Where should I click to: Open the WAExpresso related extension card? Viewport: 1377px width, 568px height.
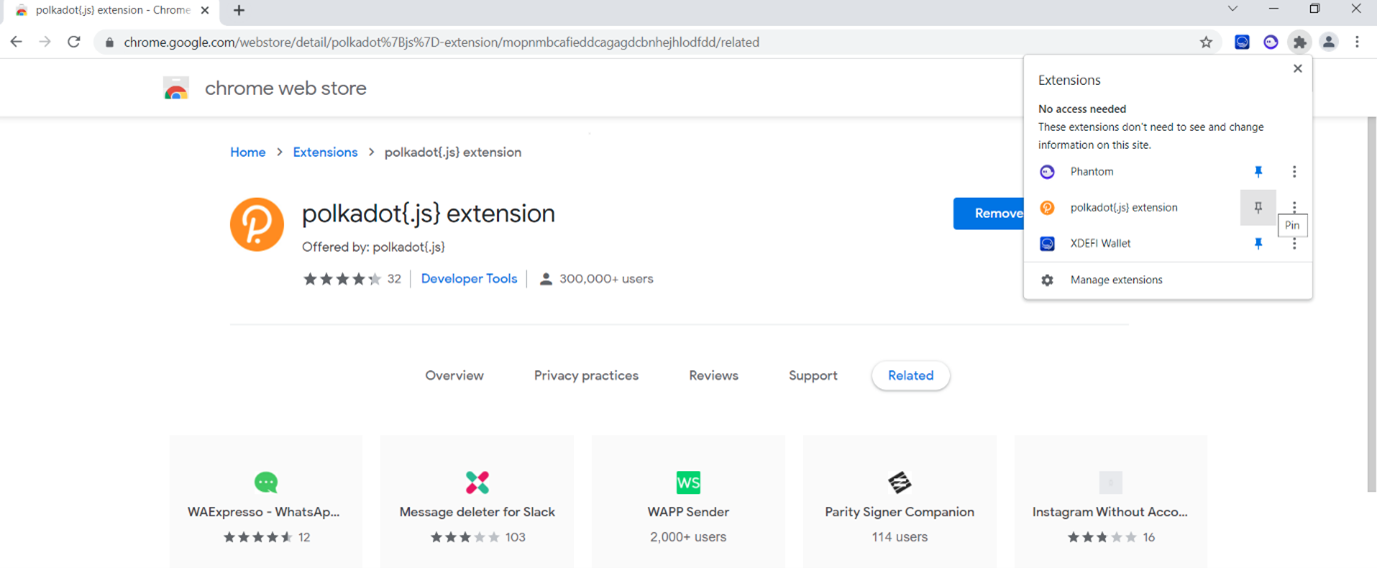click(x=266, y=501)
